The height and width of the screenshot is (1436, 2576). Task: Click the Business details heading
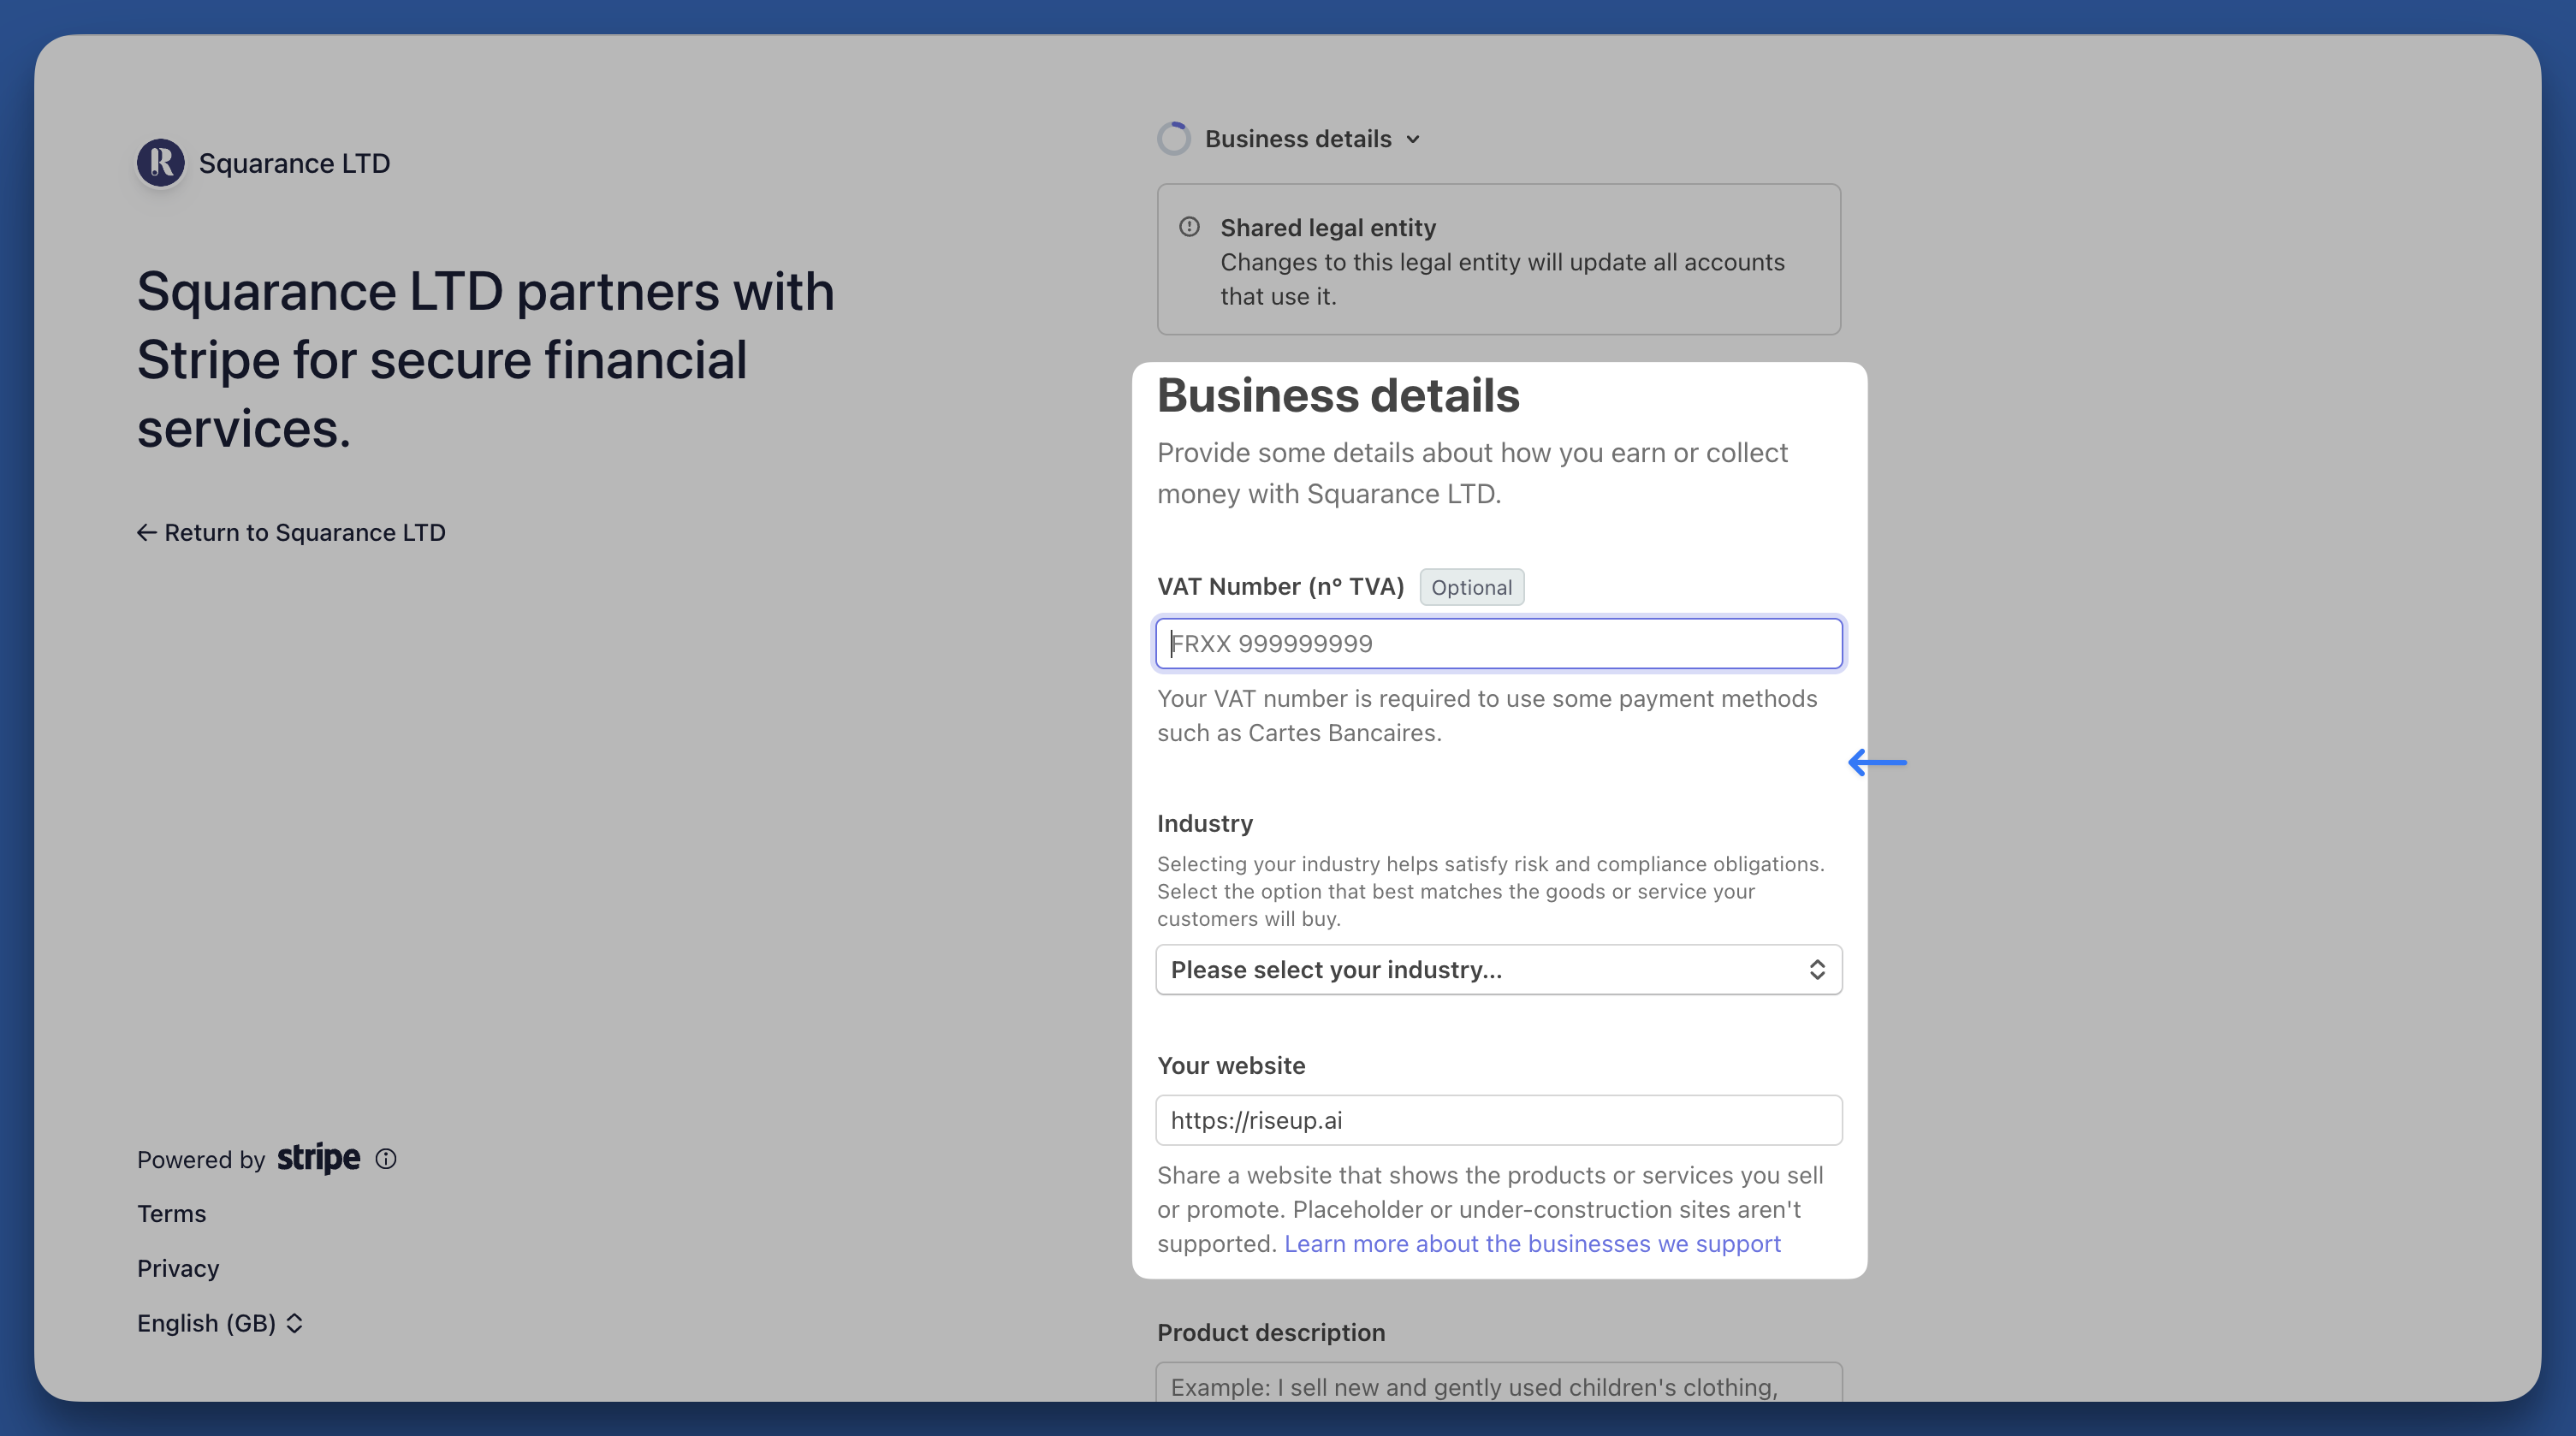click(x=1337, y=395)
